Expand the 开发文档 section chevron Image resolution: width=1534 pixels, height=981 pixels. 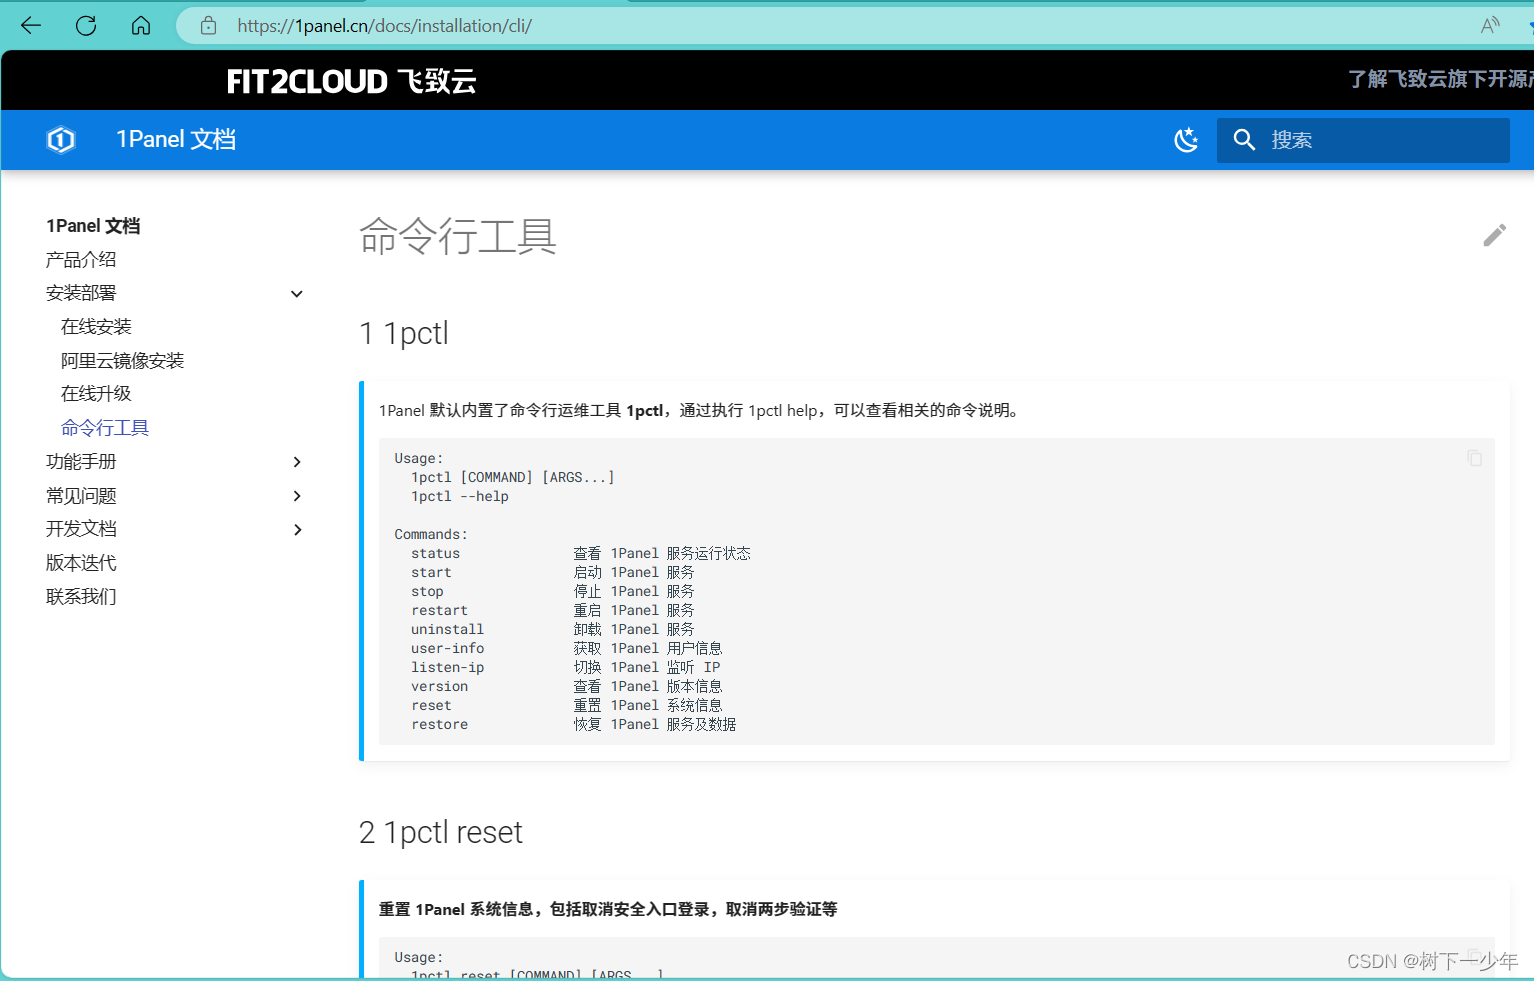(296, 530)
